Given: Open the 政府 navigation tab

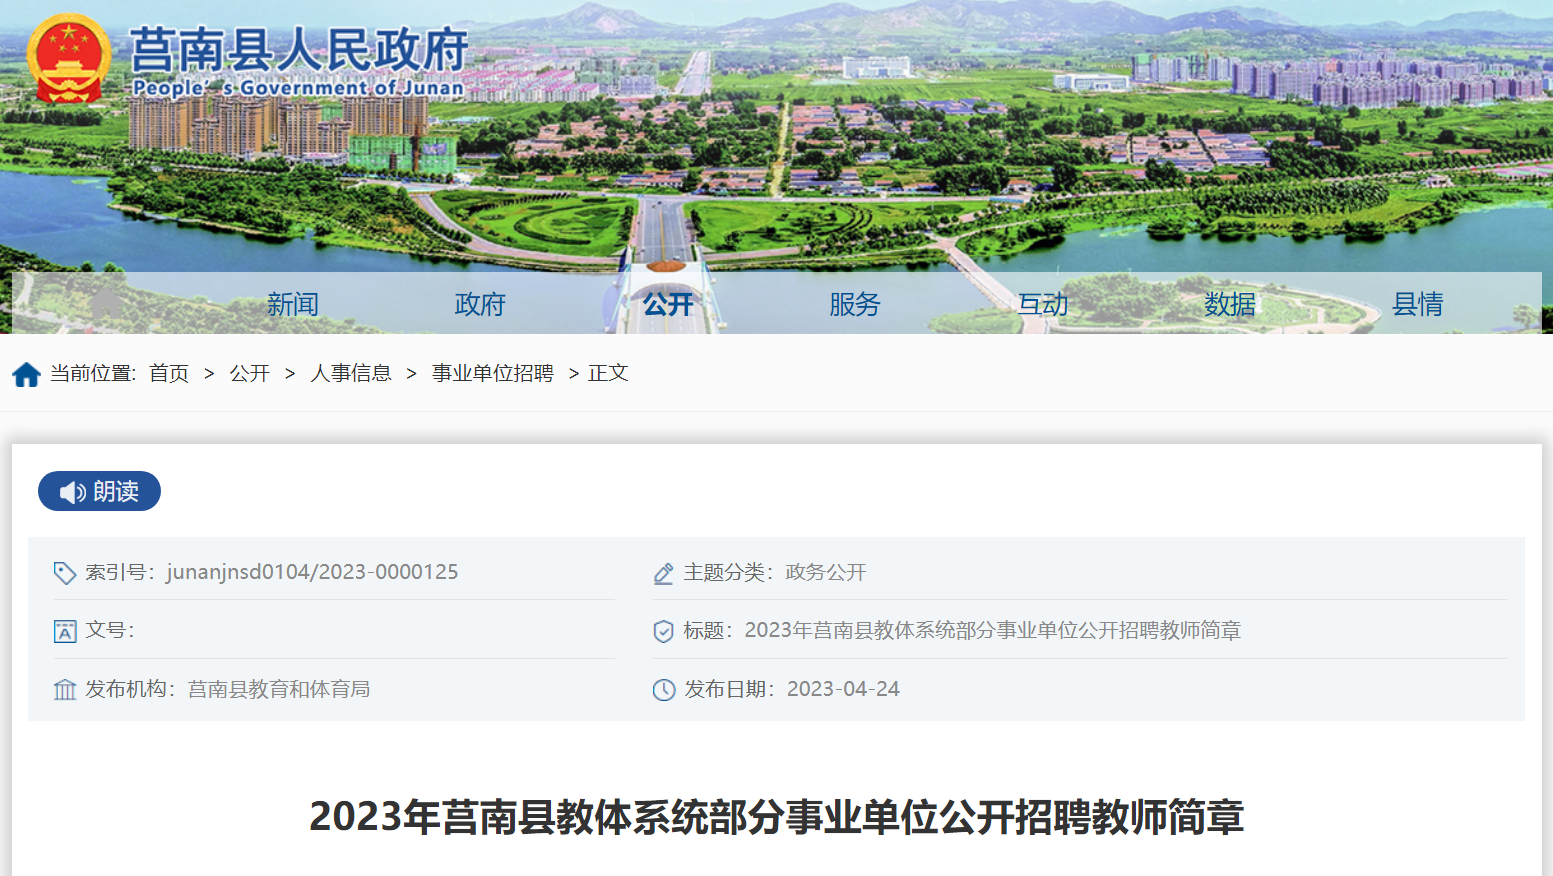Looking at the screenshot, I should 480,304.
